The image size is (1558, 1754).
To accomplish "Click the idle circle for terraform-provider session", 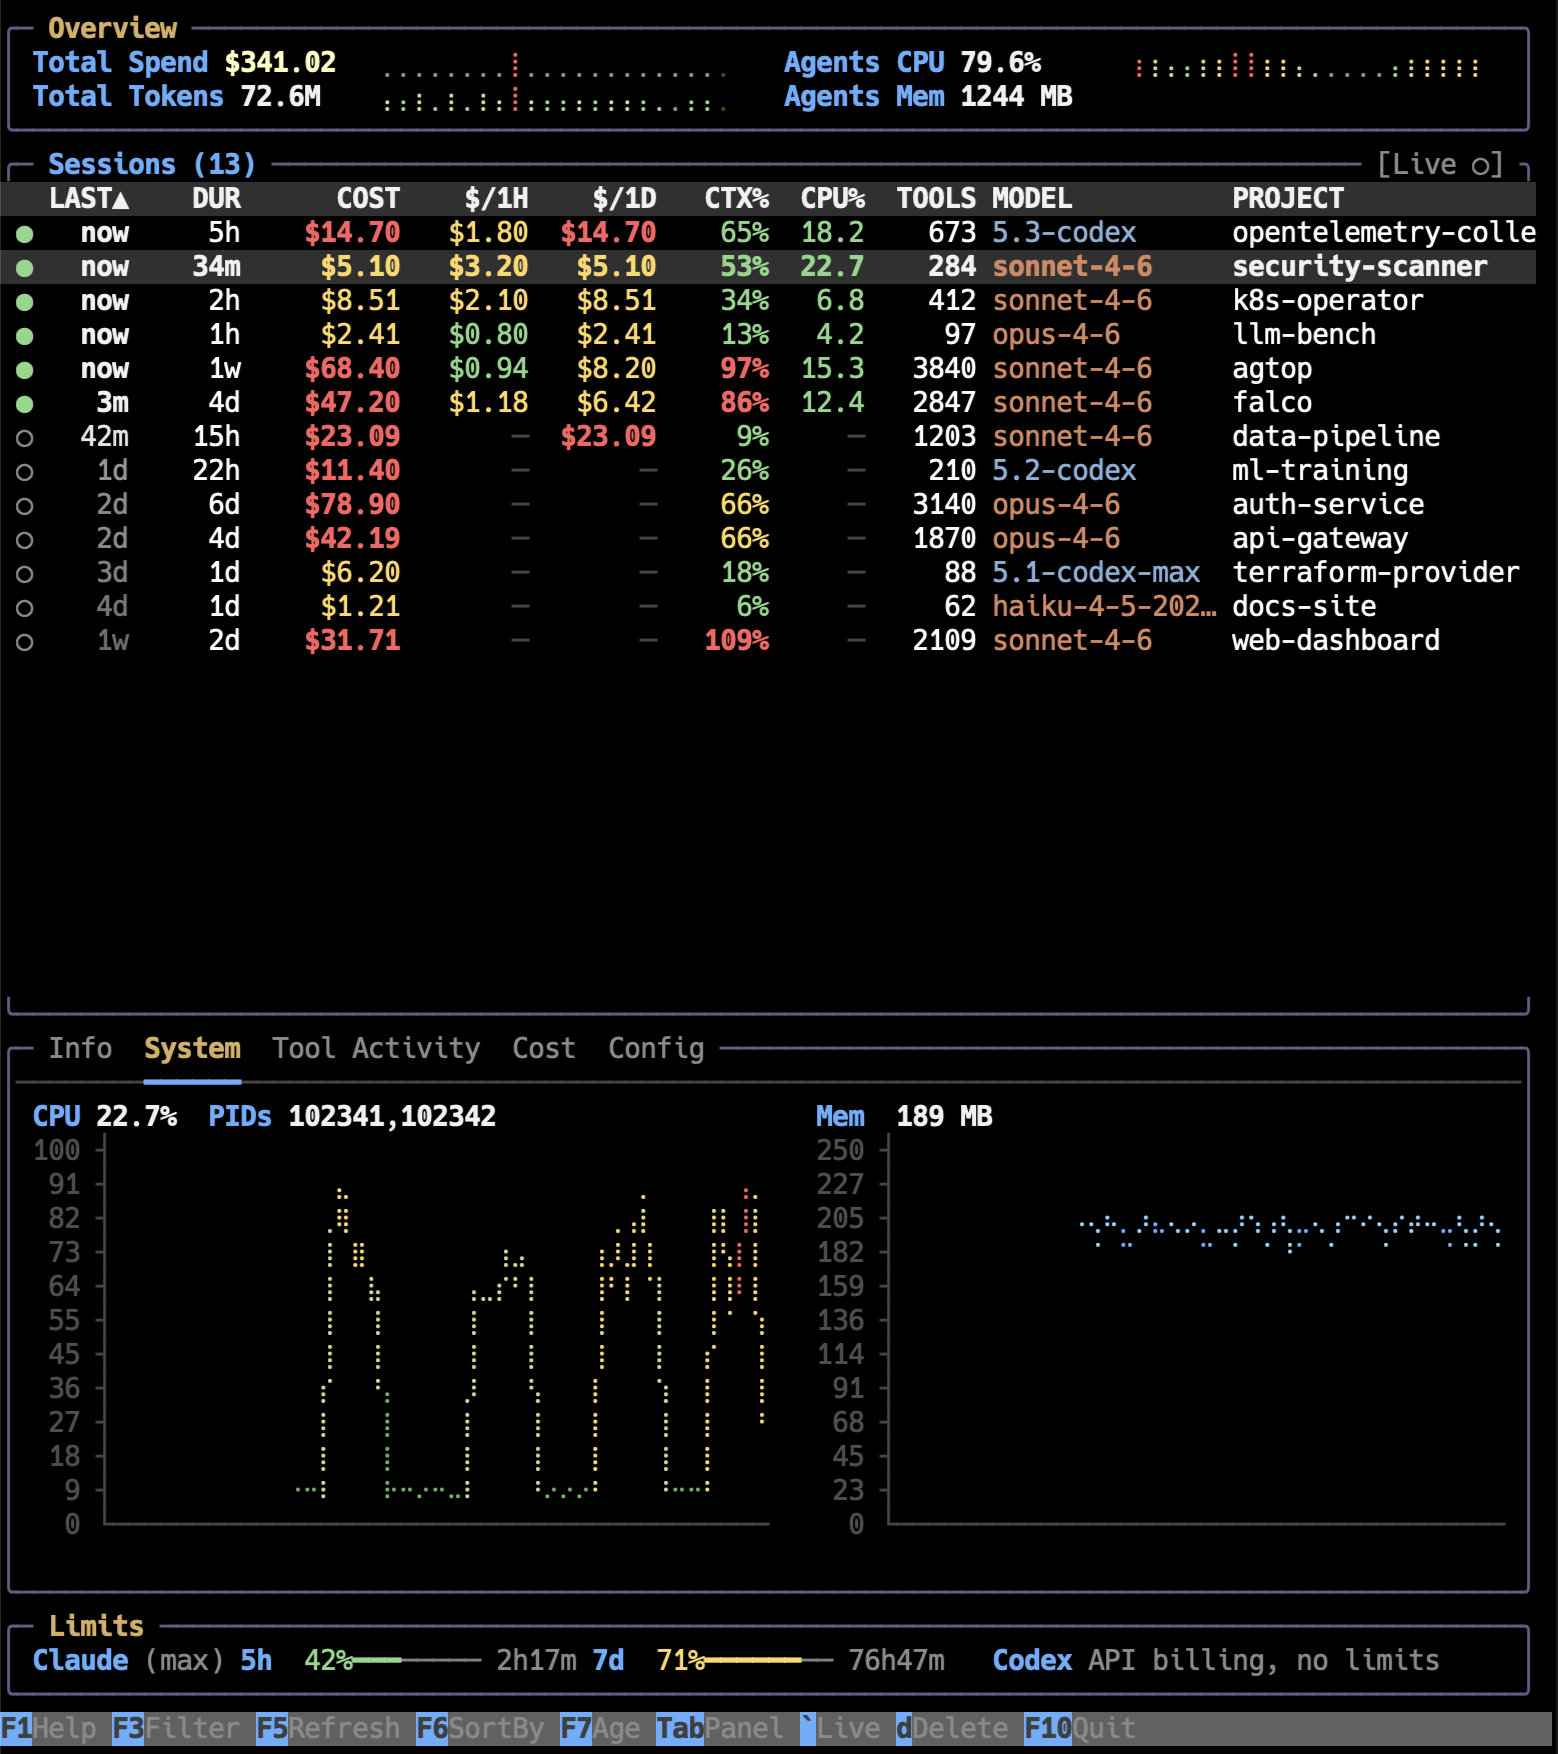I will [25, 574].
